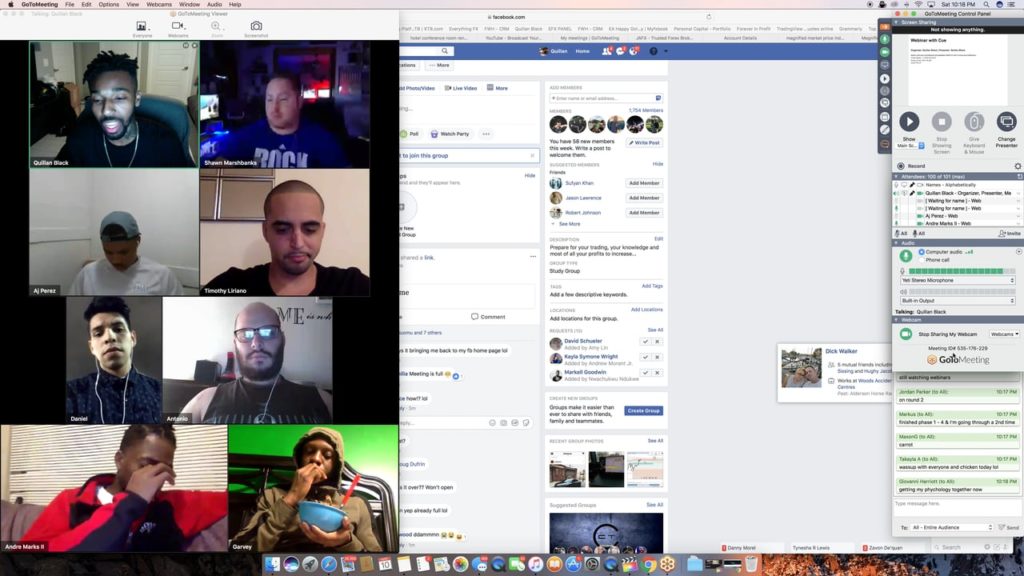Collapse the Webcam panel header
1024x576 pixels.
(896, 320)
